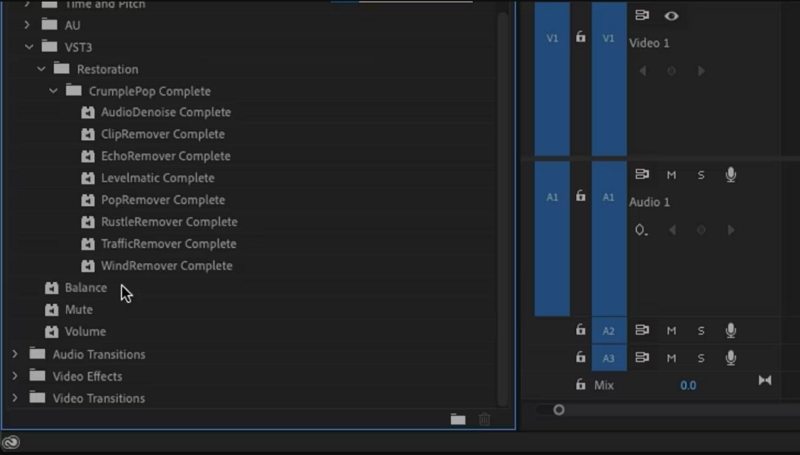Open the Creative Cloud status icon

(11, 442)
